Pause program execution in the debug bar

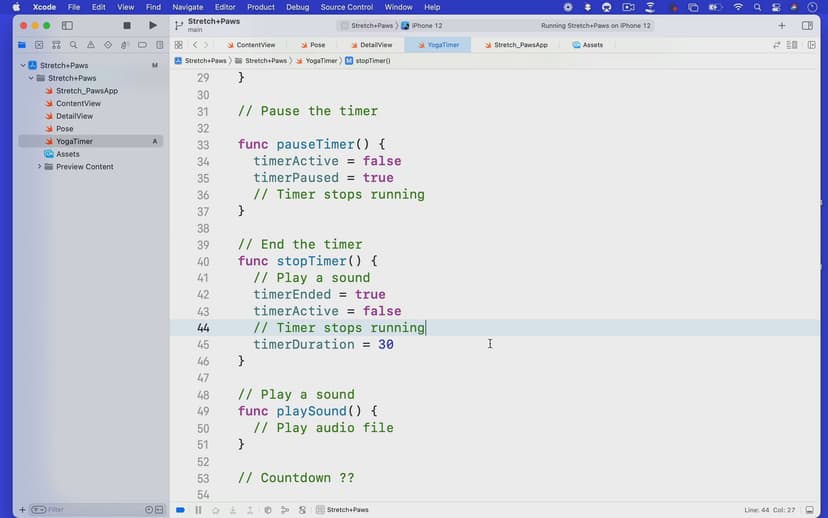tap(198, 510)
